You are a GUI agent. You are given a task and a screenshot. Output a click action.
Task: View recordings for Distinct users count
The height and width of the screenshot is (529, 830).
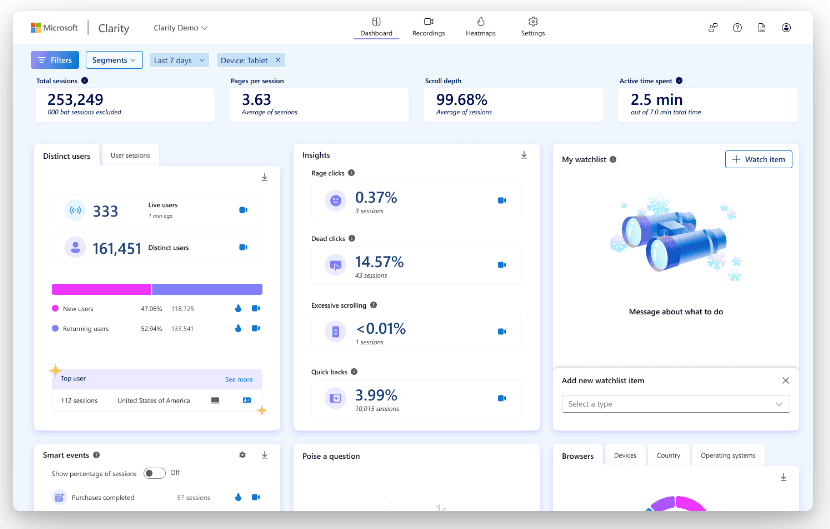(x=243, y=247)
